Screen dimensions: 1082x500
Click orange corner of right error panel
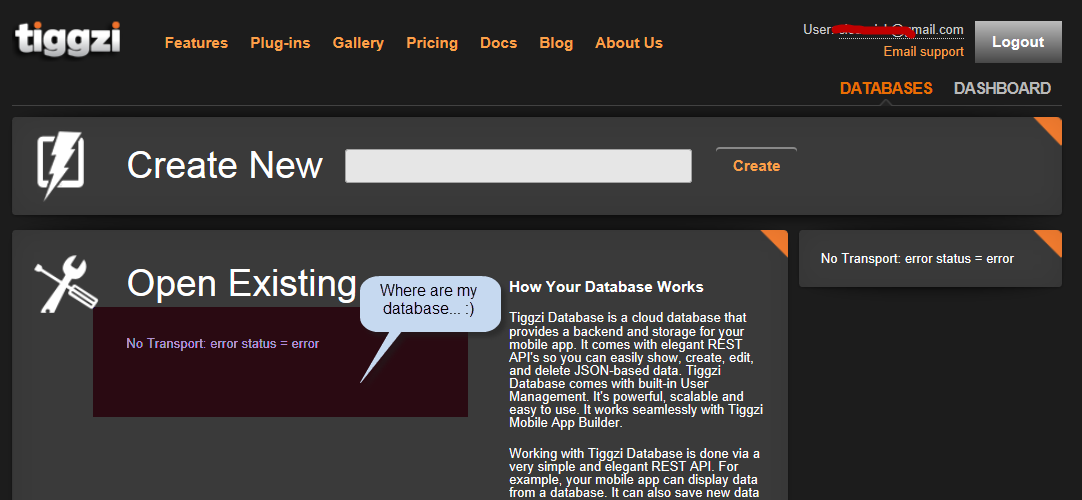click(x=1050, y=241)
